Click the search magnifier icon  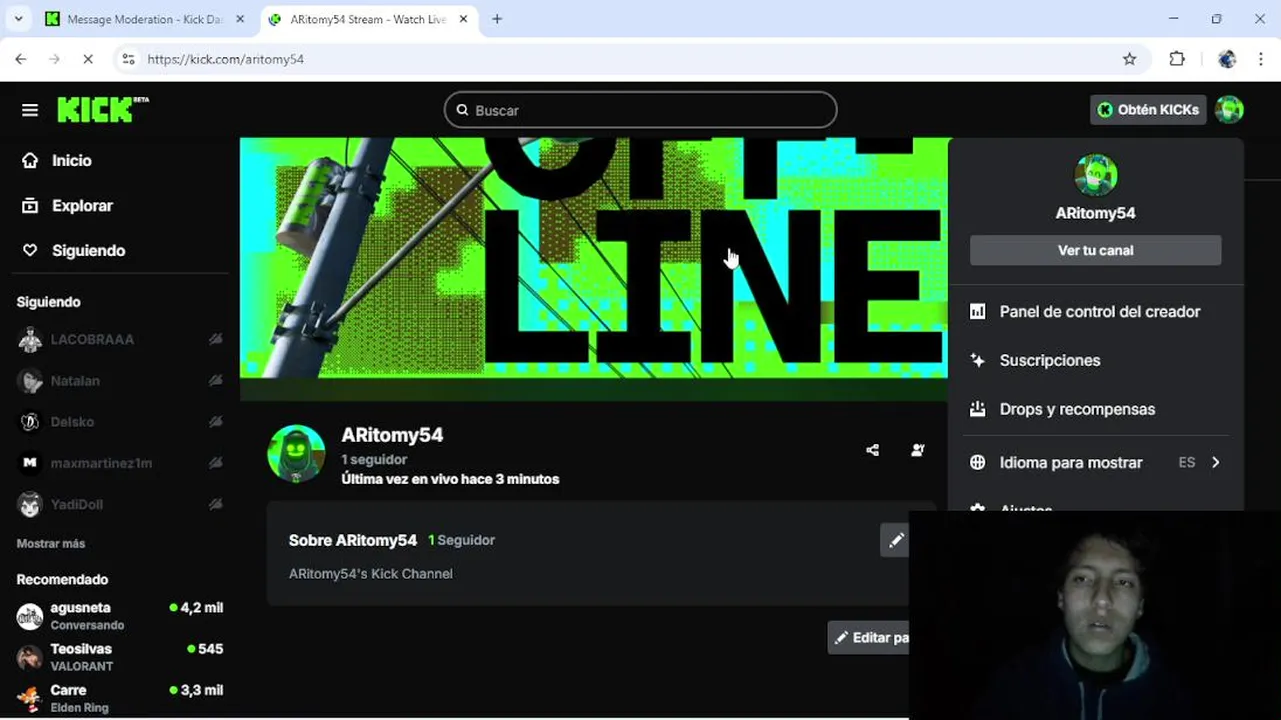[x=462, y=110]
